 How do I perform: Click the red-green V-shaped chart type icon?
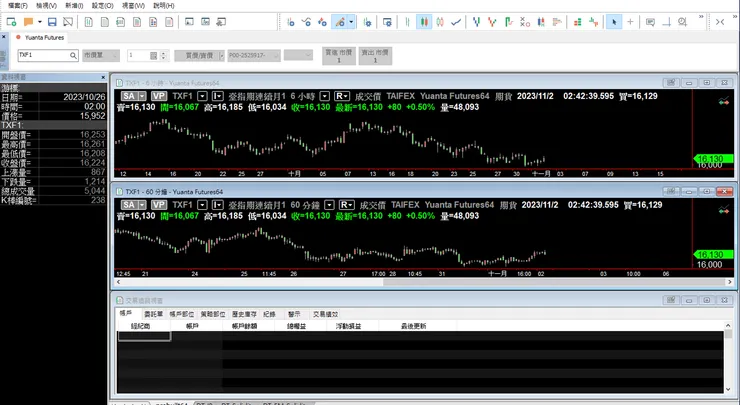492,22
